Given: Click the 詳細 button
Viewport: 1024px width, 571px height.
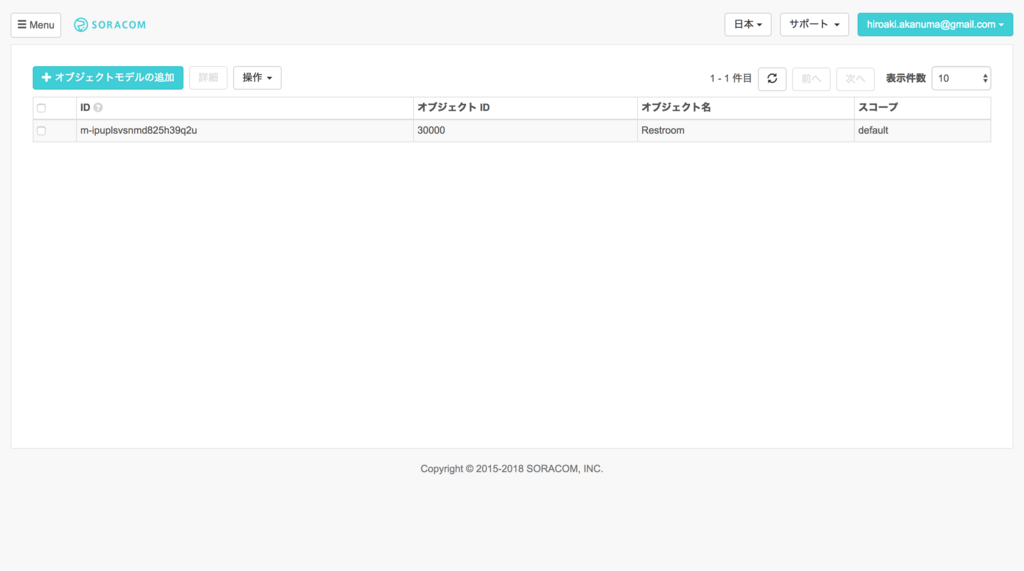Looking at the screenshot, I should click(x=208, y=77).
